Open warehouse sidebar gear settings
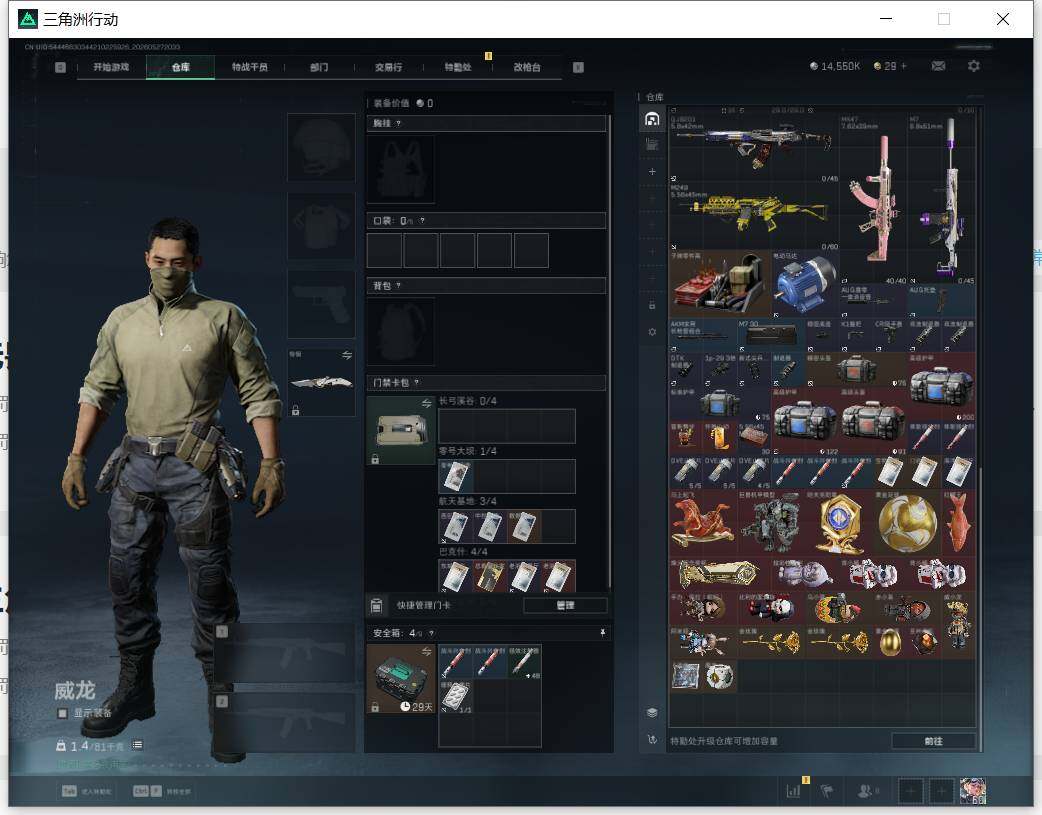This screenshot has width=1042, height=815. 652,332
